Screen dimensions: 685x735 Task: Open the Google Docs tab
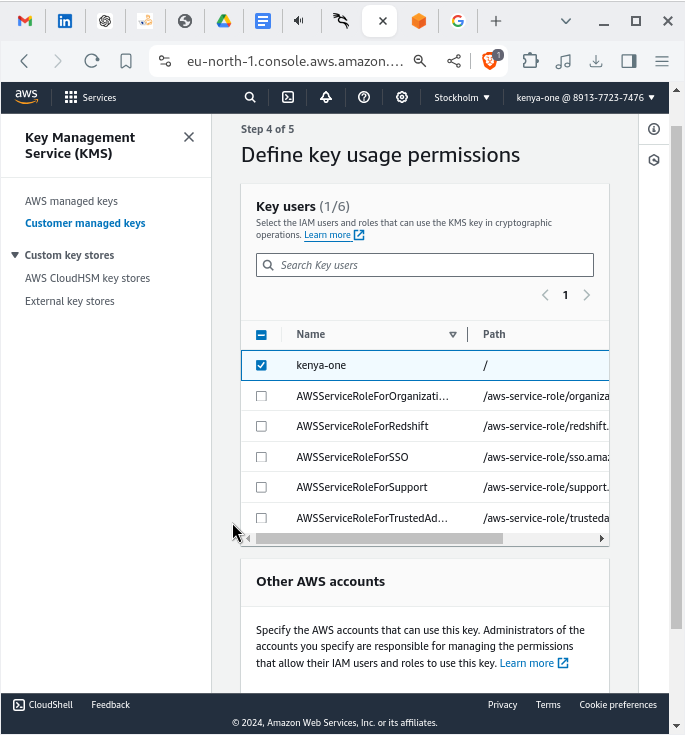tap(263, 21)
